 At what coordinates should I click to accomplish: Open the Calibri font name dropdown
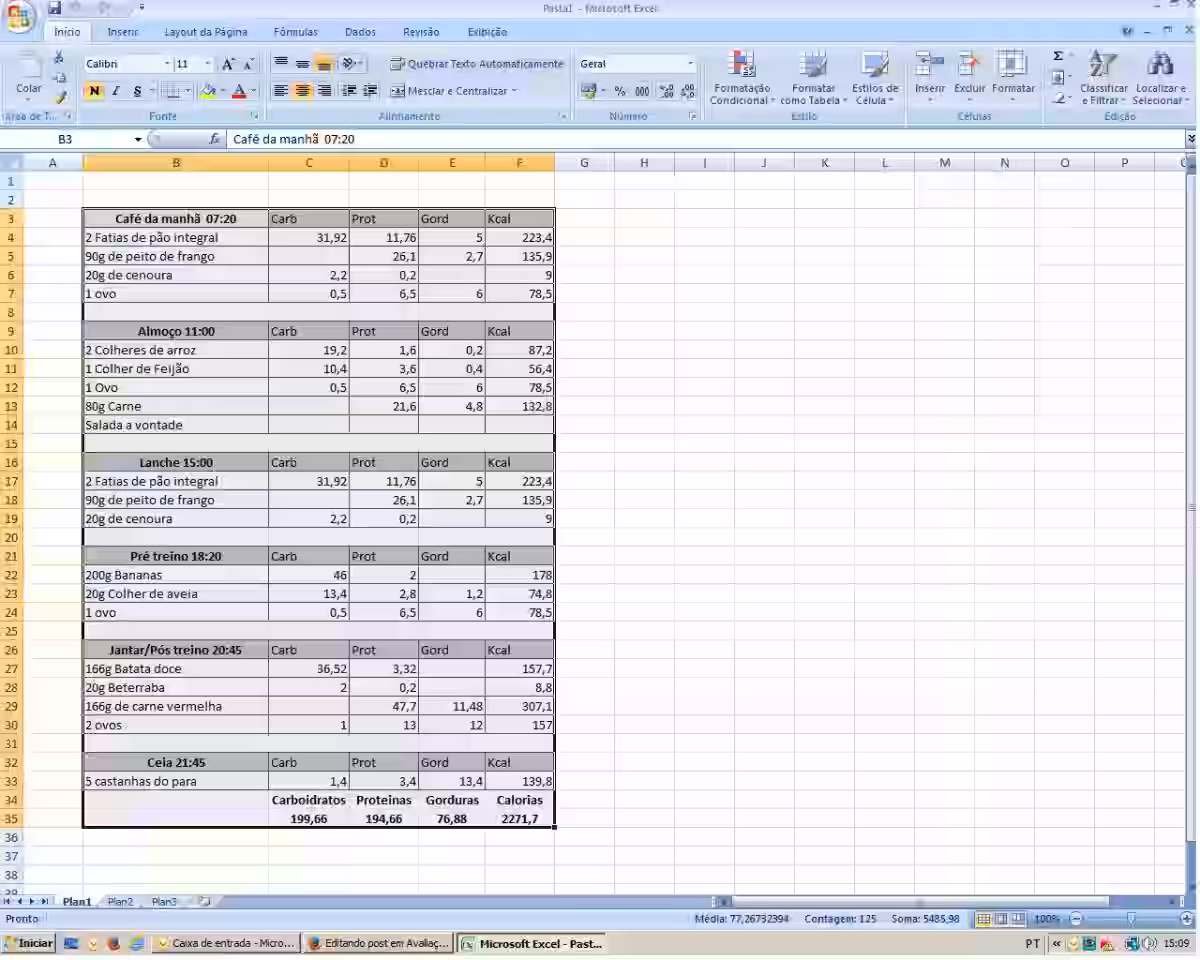(167, 64)
